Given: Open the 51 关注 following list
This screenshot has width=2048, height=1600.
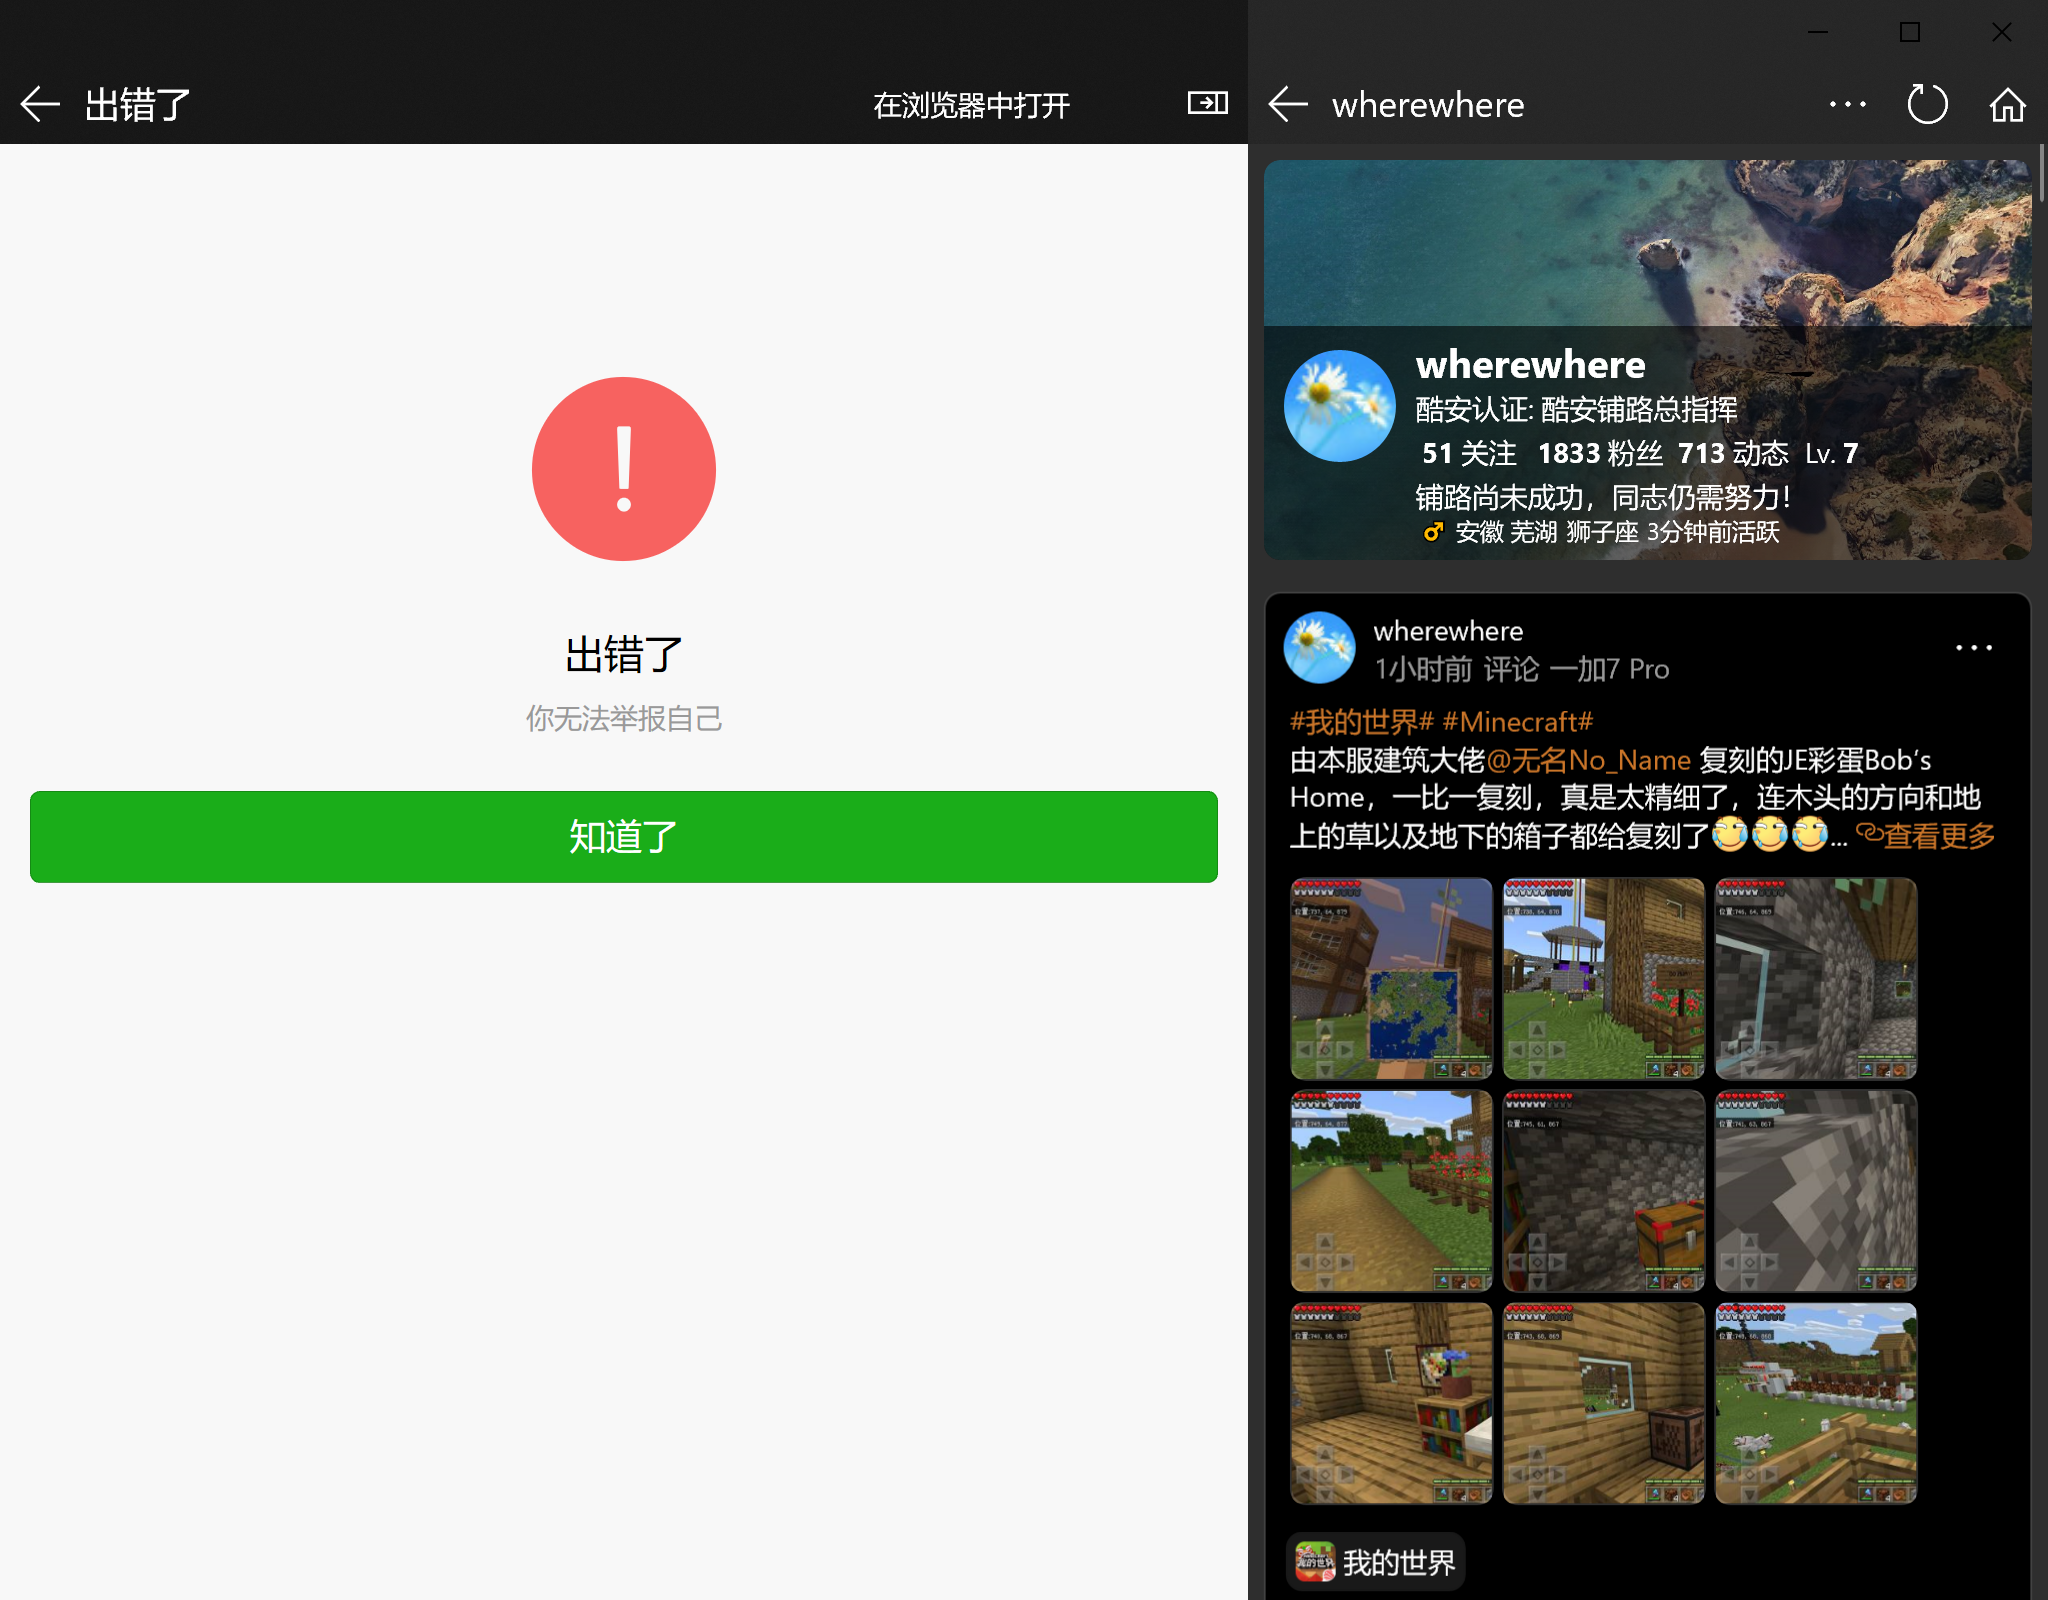Looking at the screenshot, I should [x=1468, y=453].
